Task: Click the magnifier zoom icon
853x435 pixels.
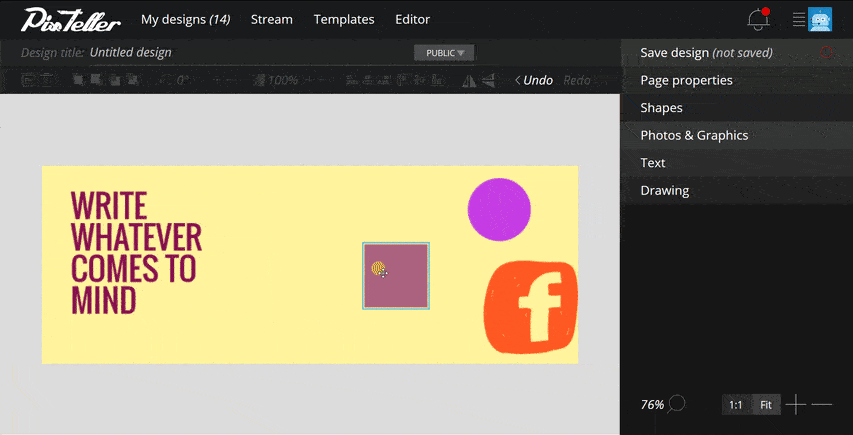Action: [677, 404]
